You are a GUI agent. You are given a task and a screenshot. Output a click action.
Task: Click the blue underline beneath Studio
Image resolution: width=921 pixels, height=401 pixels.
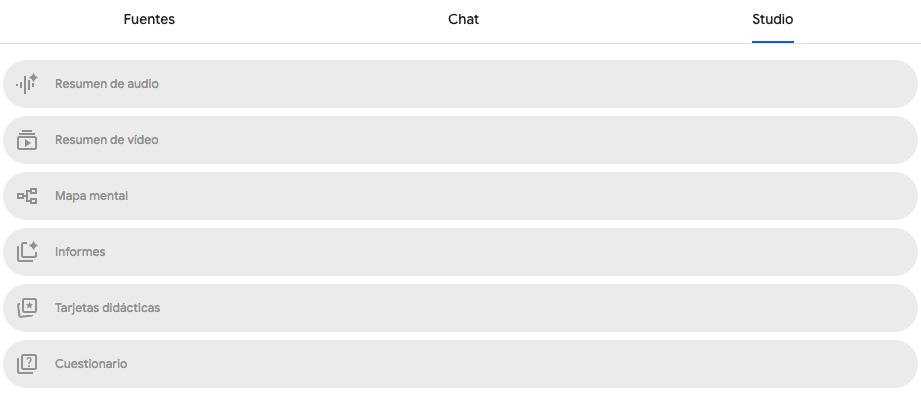[x=772, y=42]
